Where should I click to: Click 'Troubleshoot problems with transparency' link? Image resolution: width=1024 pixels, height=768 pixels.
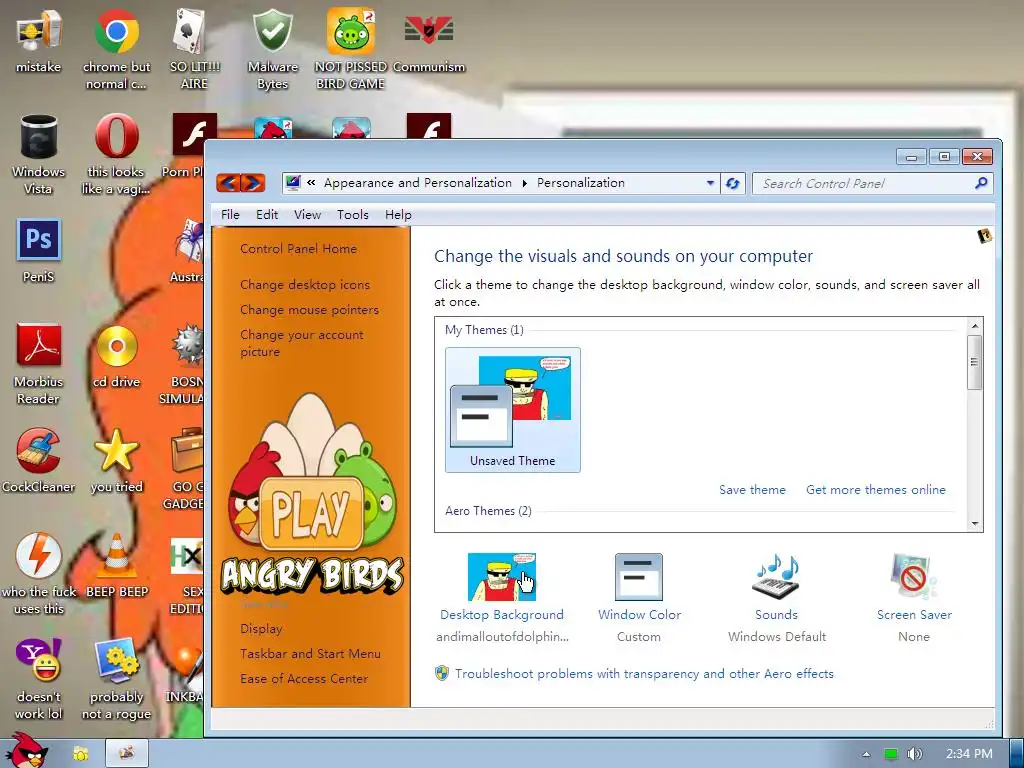click(x=644, y=674)
